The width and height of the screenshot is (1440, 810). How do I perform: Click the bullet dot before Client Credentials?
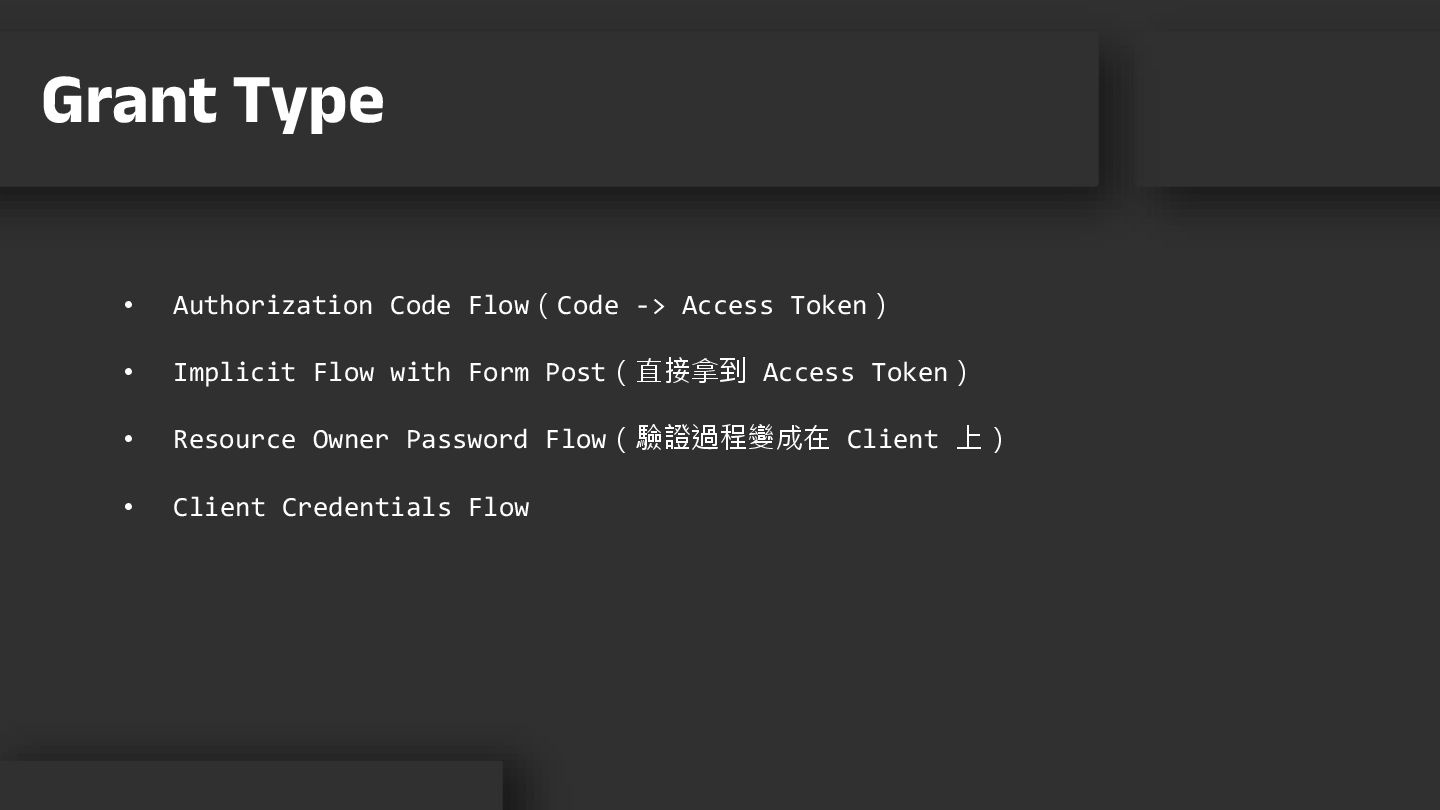[x=128, y=507]
